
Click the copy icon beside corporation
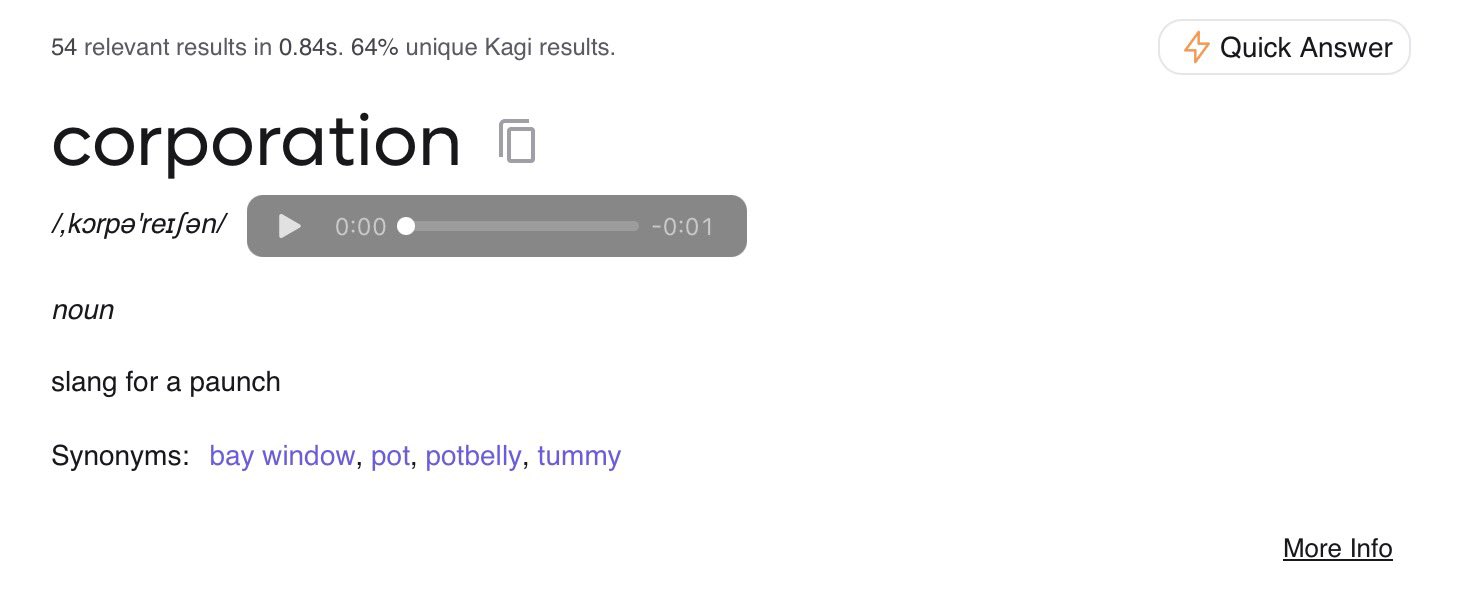pos(517,142)
